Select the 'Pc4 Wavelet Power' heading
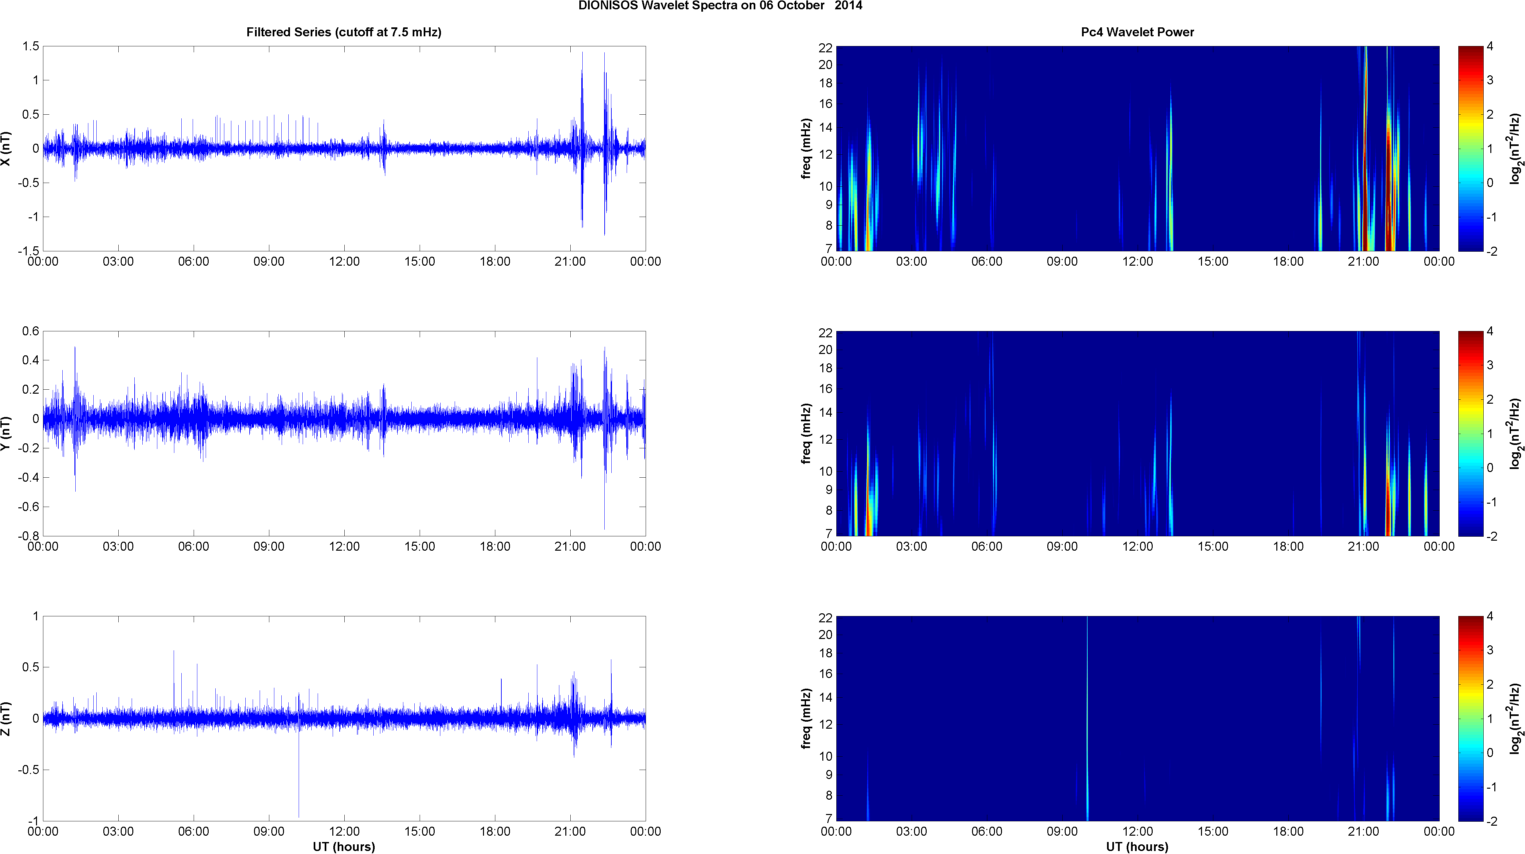Viewport: 1525px width, 854px height. pos(1137,32)
